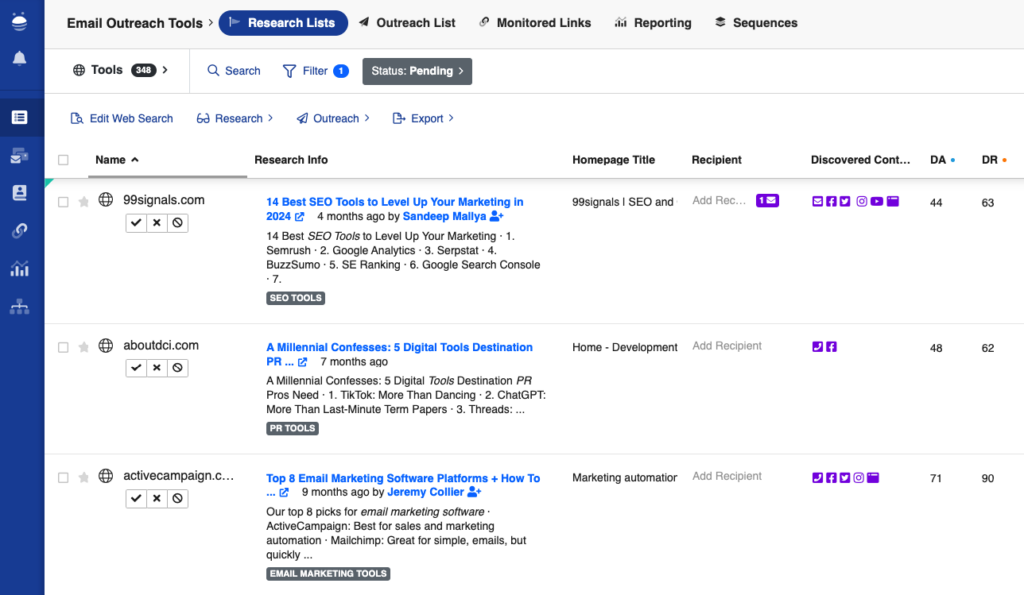Viewport: 1024px width, 595px height.
Task: Click the YouTube icon for 99signals.com
Action: click(x=877, y=201)
